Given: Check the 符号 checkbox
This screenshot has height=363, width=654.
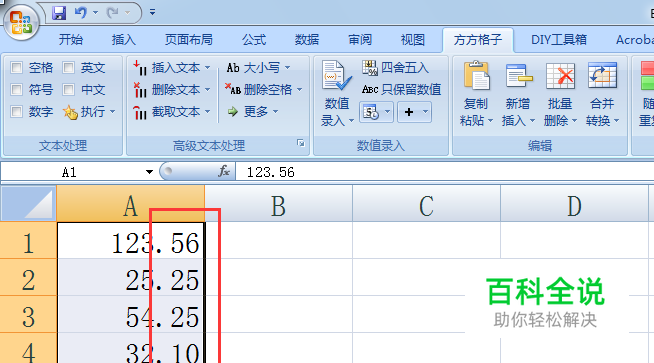Looking at the screenshot, I should [x=17, y=89].
